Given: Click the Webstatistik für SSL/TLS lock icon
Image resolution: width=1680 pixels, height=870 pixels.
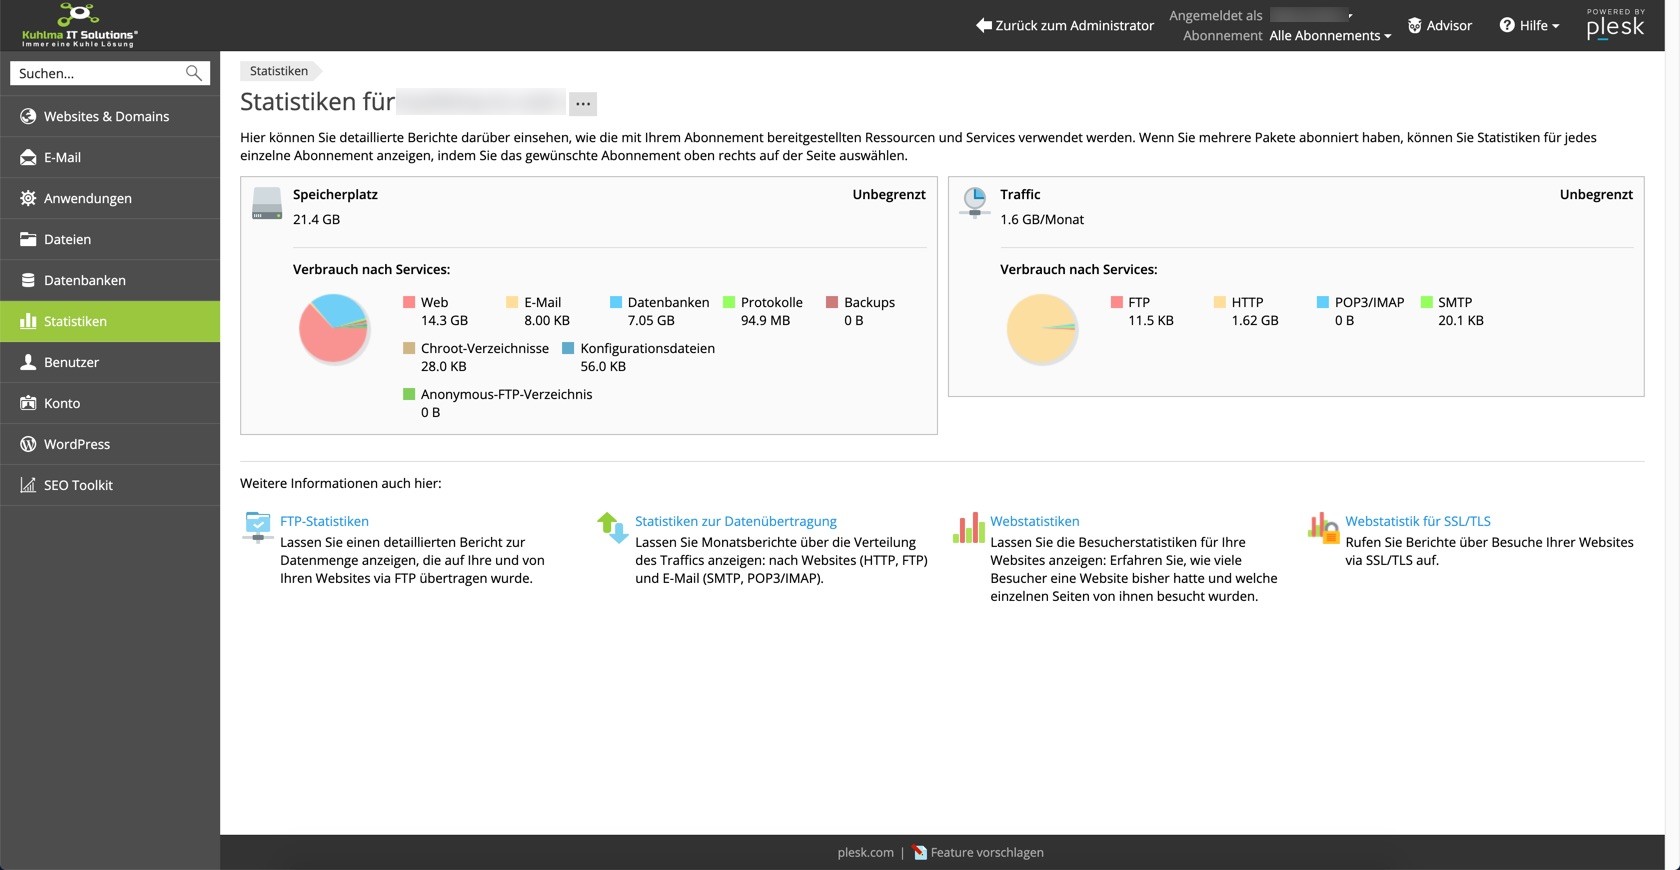Looking at the screenshot, I should [x=1323, y=527].
